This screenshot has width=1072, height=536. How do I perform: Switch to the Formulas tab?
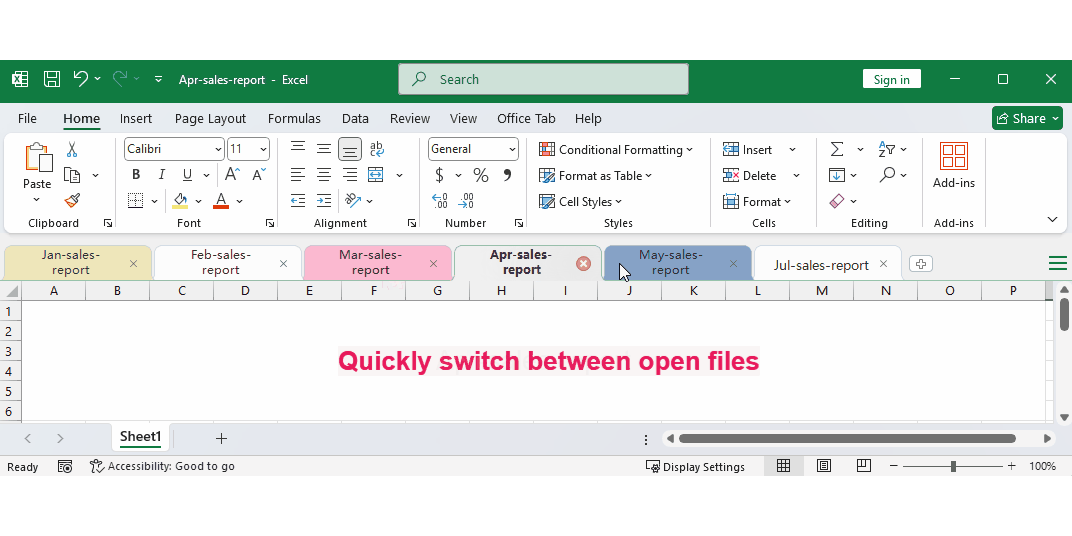pyautogui.click(x=294, y=118)
